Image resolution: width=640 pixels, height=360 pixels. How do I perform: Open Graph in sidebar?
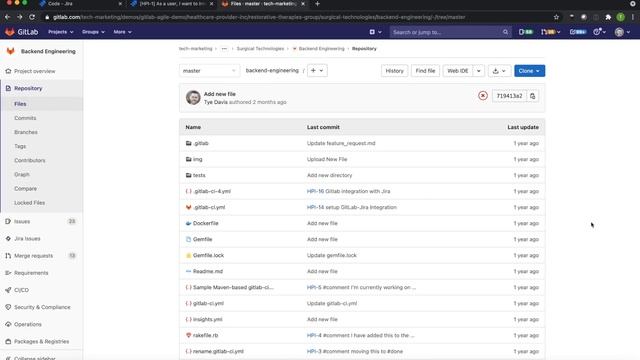pyautogui.click(x=22, y=174)
